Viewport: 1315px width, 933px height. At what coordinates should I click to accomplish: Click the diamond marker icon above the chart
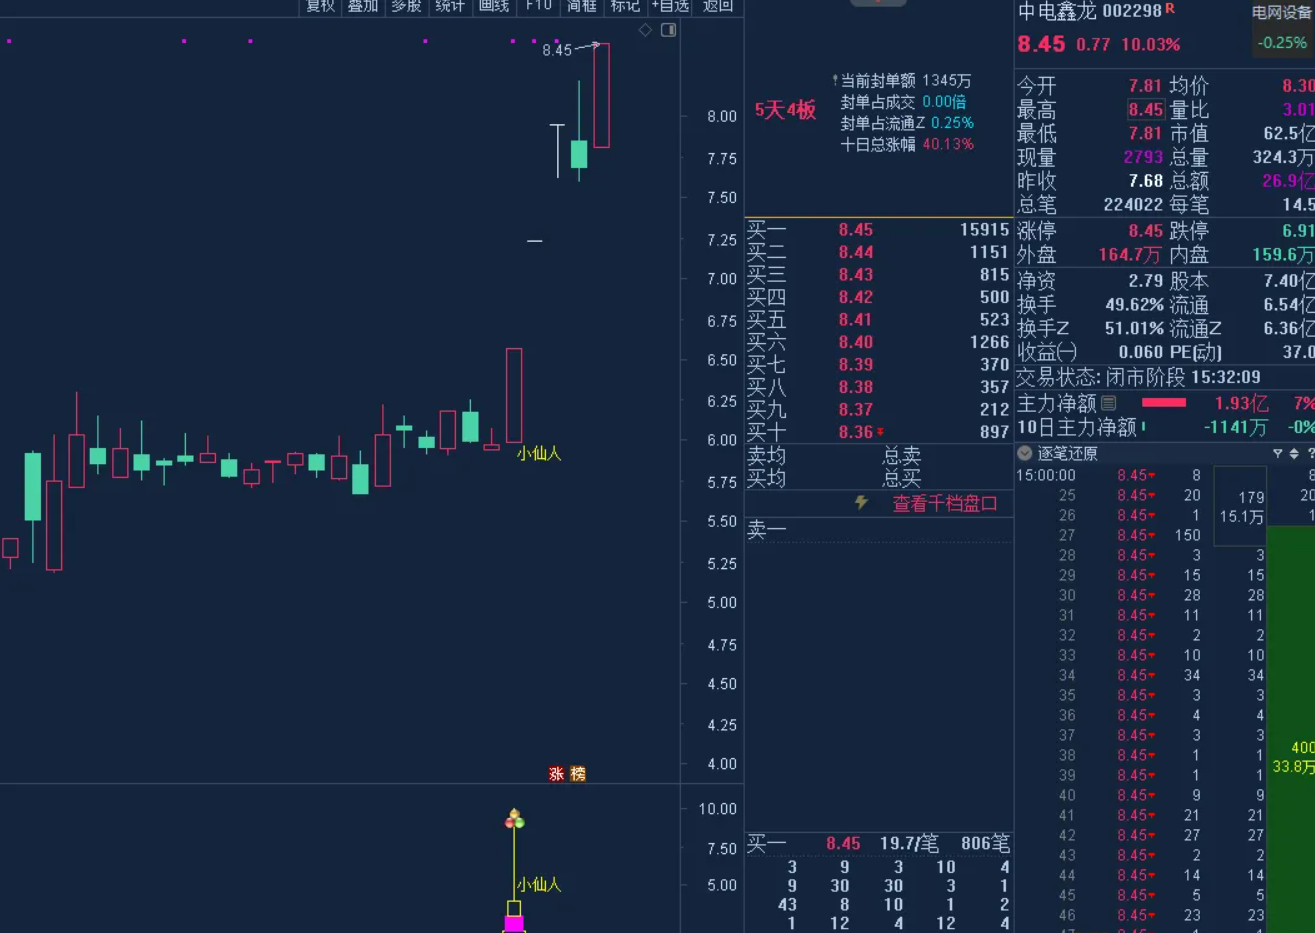(645, 30)
